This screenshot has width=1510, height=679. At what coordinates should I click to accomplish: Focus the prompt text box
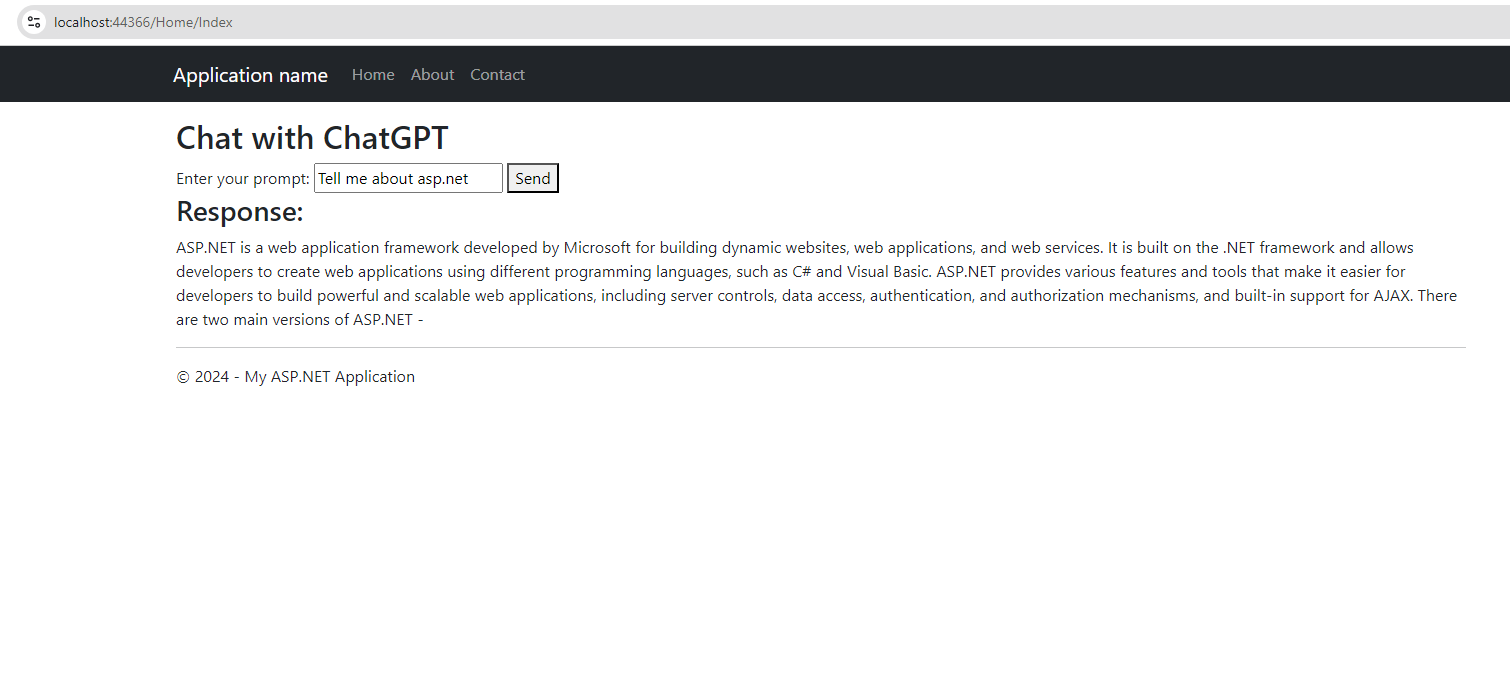(x=408, y=179)
